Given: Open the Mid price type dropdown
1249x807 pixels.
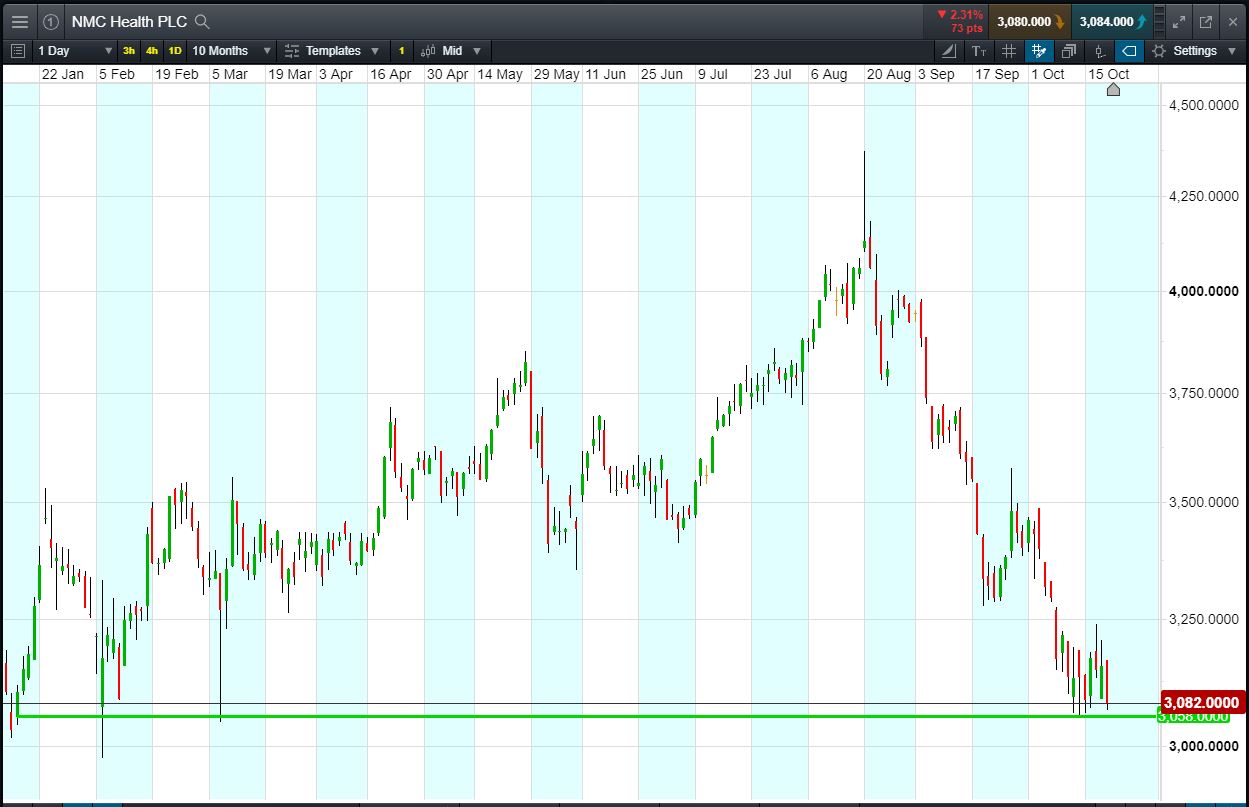Looking at the screenshot, I should point(451,51).
